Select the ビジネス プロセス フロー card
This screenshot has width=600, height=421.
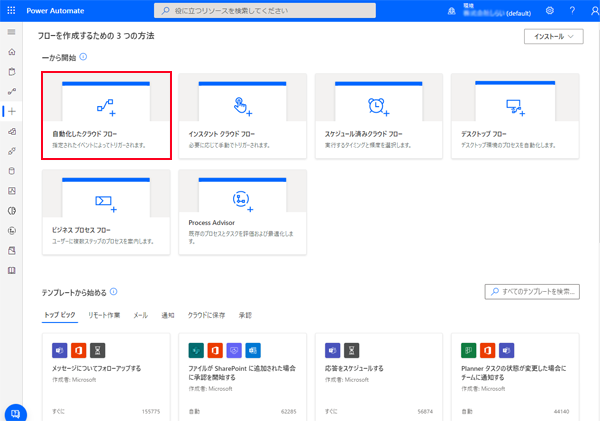coord(106,212)
